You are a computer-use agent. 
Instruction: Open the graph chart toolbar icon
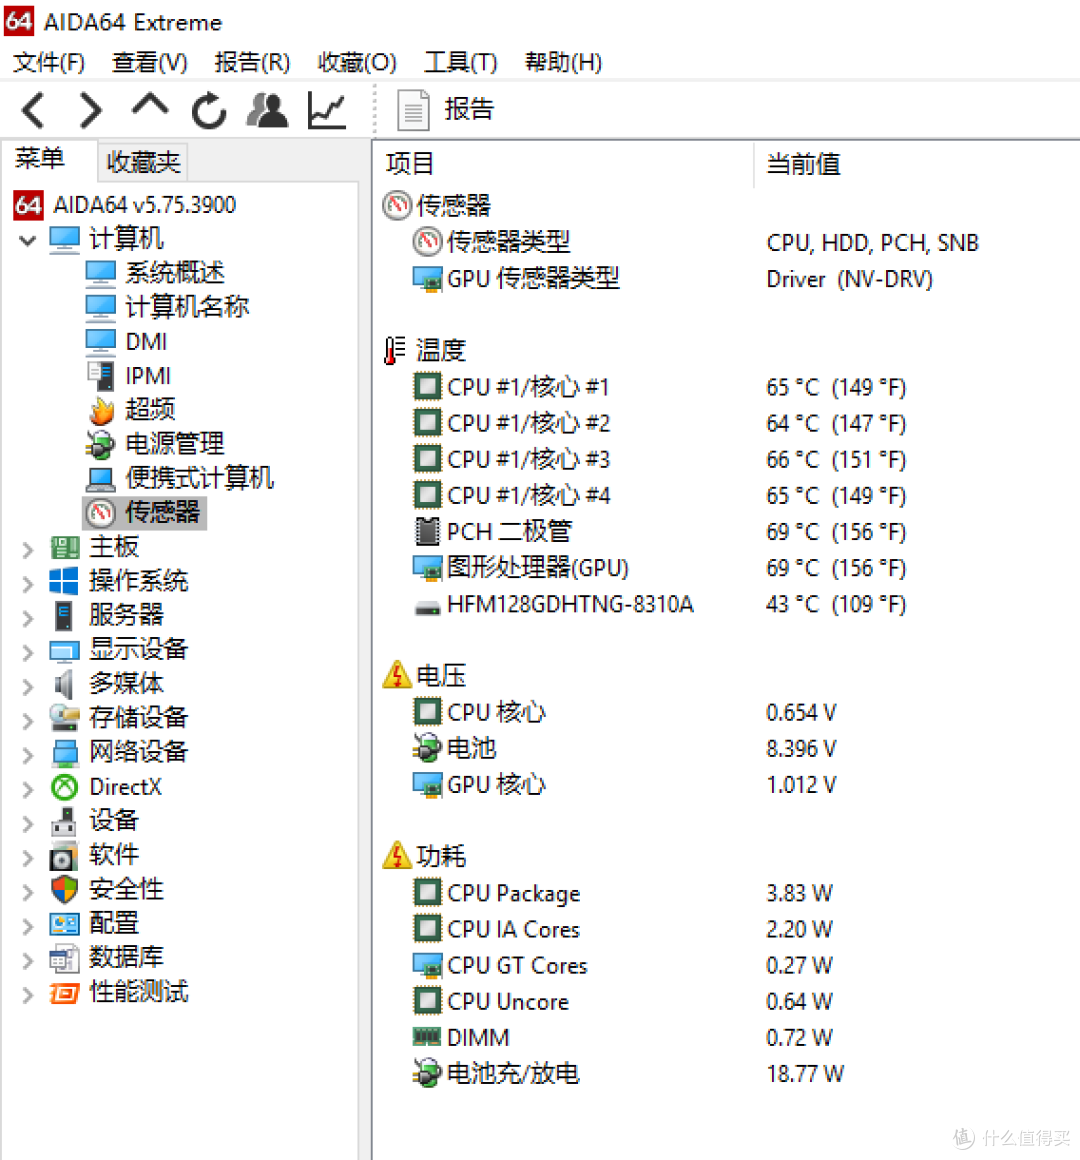[327, 110]
